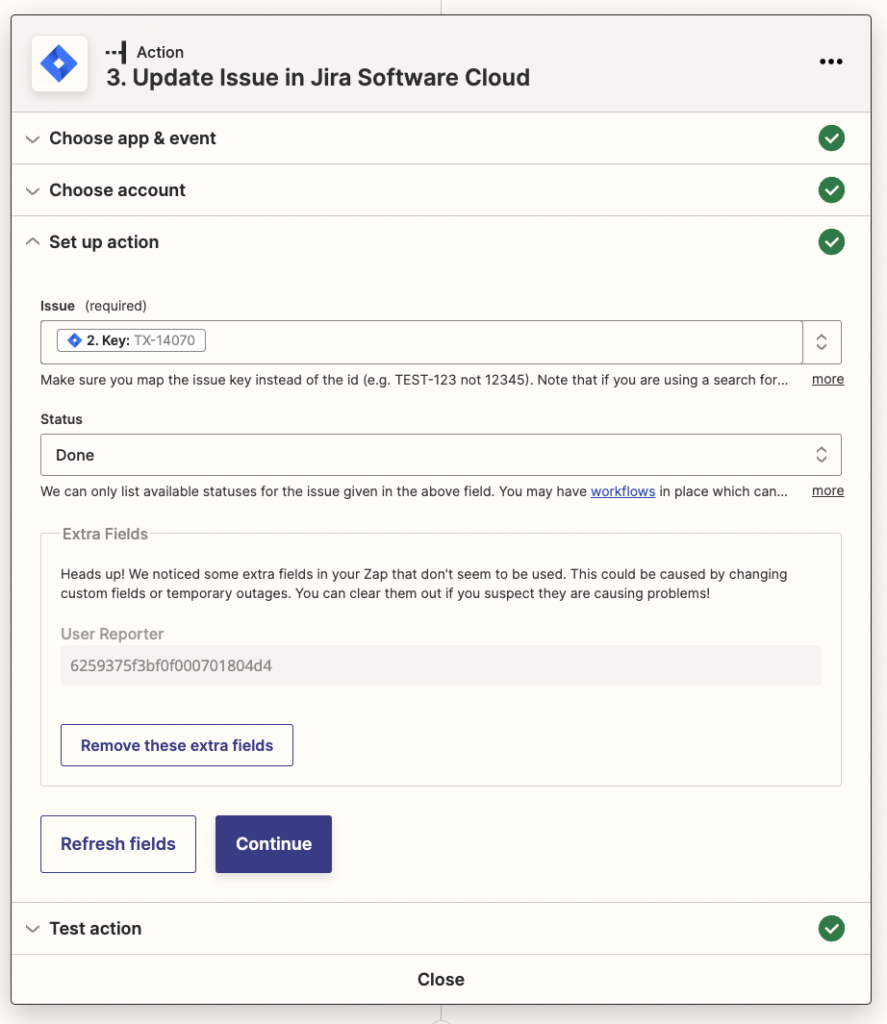
Task: Open the Issue field dropdown arrows
Action: (x=822, y=342)
